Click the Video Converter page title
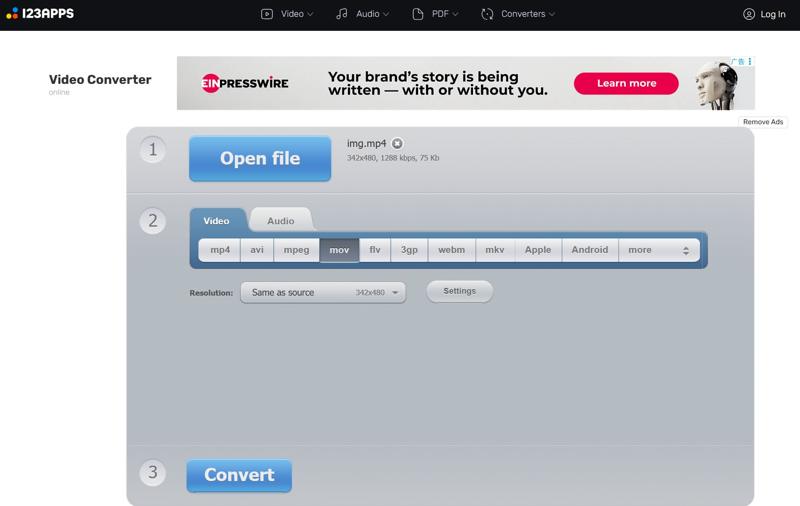 (100, 80)
